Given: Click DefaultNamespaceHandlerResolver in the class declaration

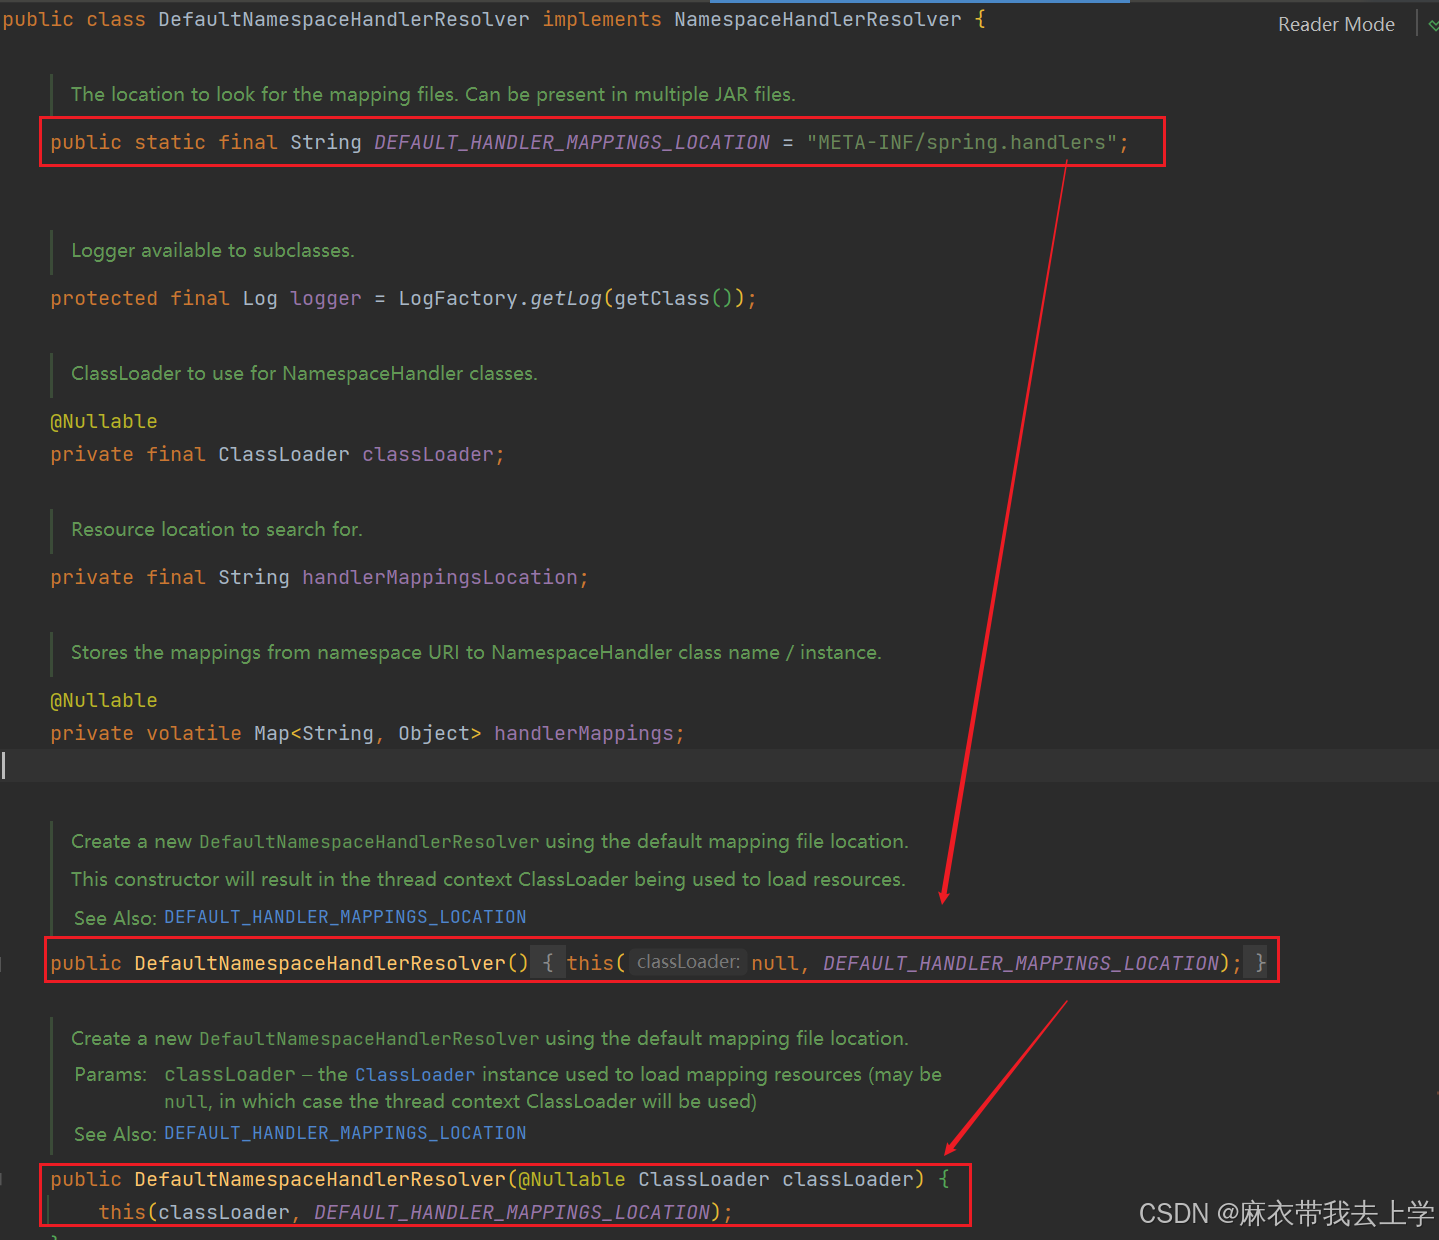Looking at the screenshot, I should 344,19.
